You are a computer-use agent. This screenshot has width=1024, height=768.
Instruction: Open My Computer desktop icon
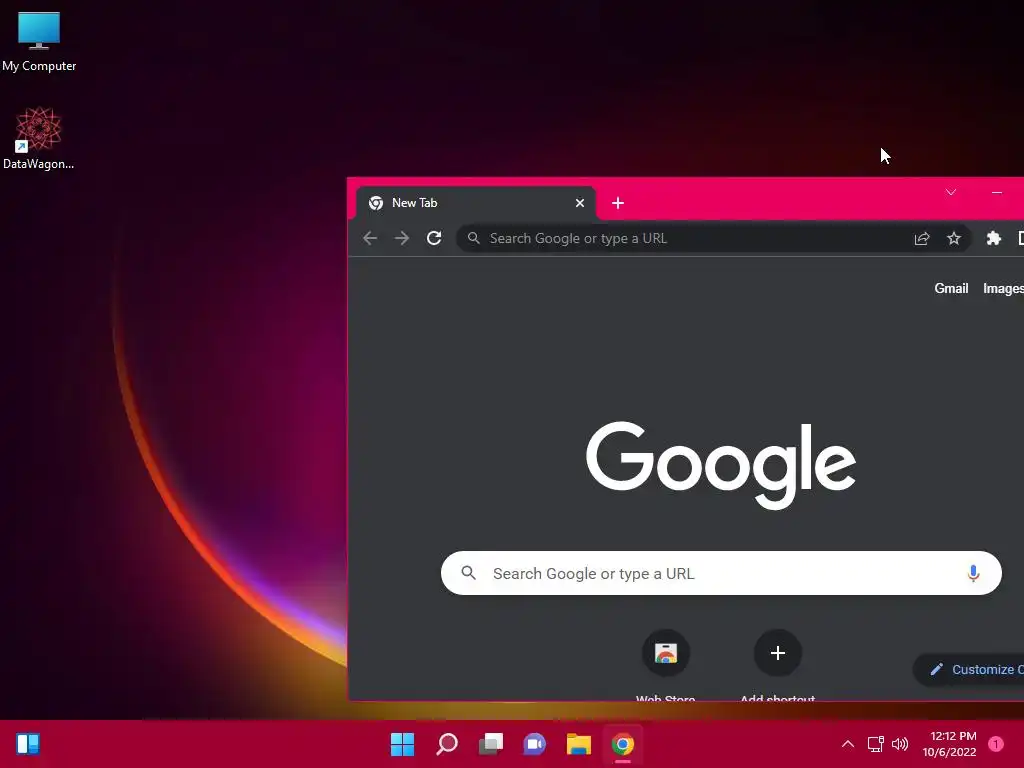pyautogui.click(x=39, y=40)
